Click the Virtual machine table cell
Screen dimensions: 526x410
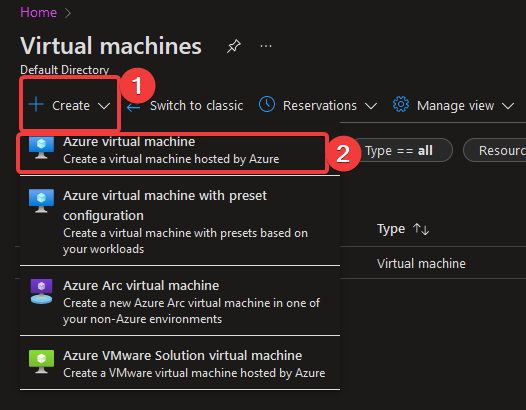click(421, 264)
